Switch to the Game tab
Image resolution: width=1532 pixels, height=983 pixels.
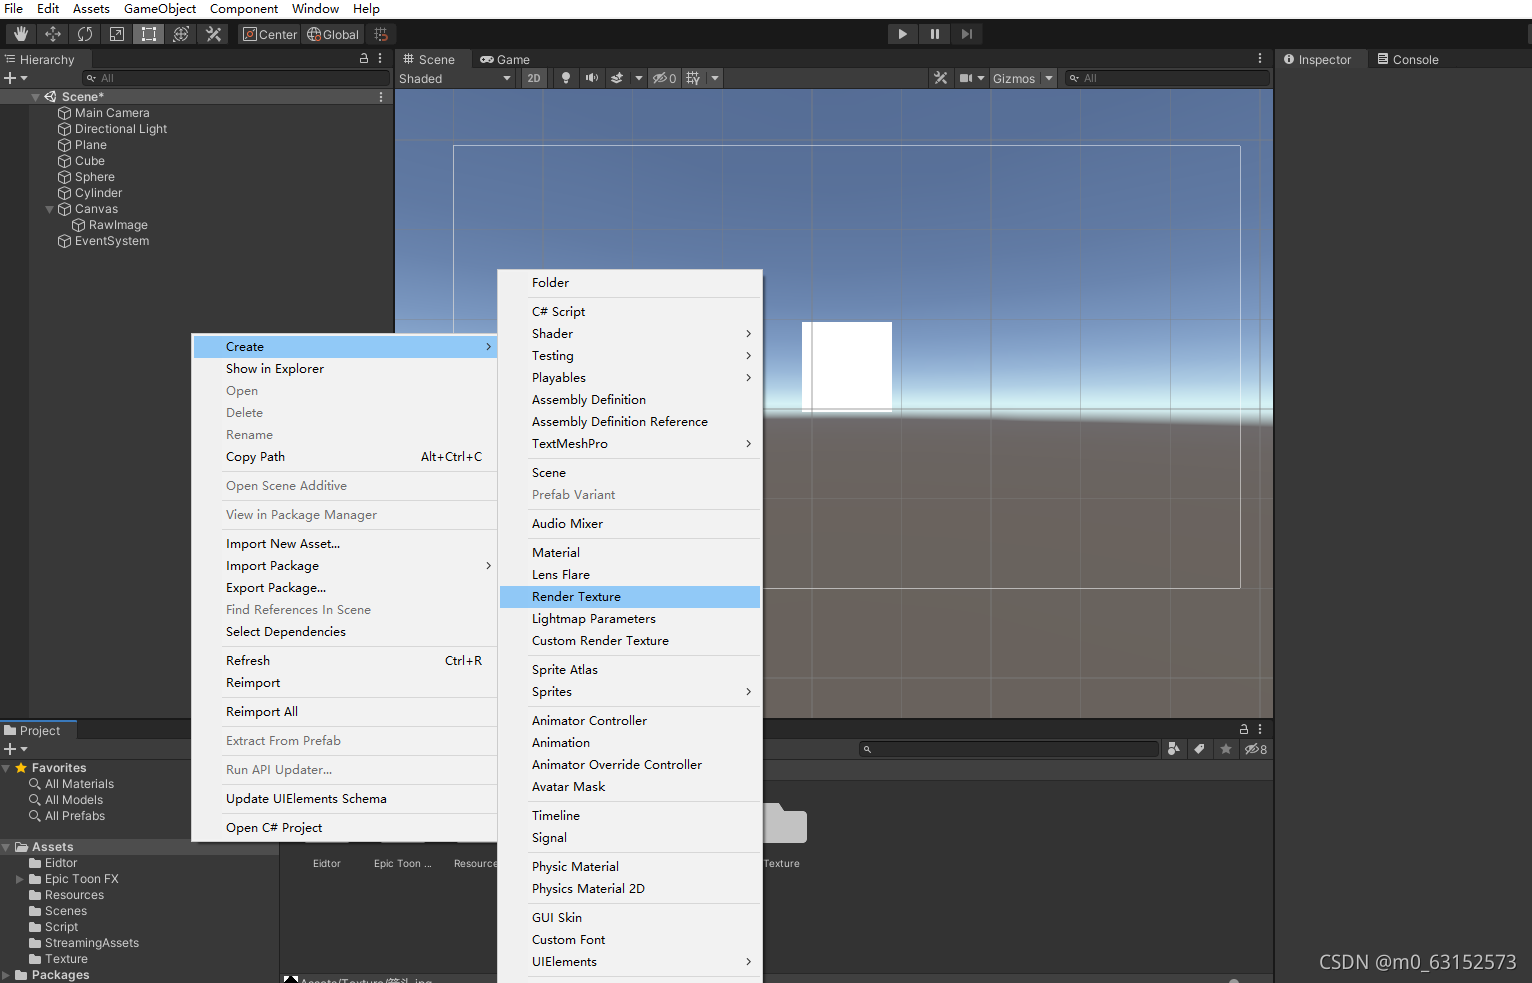click(505, 59)
